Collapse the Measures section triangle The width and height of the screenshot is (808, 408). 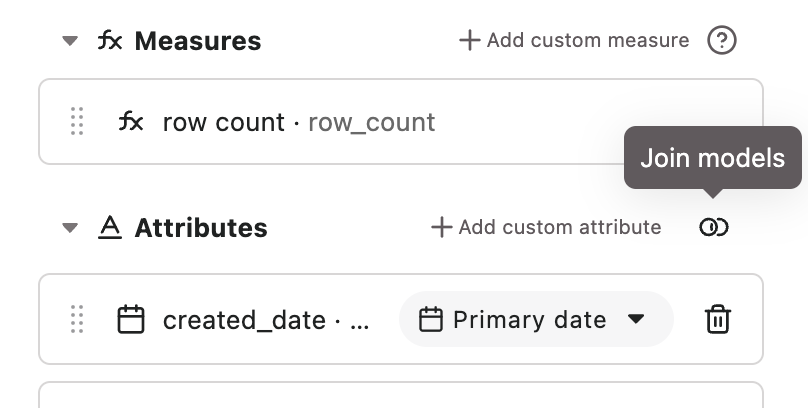pyautogui.click(x=70, y=41)
